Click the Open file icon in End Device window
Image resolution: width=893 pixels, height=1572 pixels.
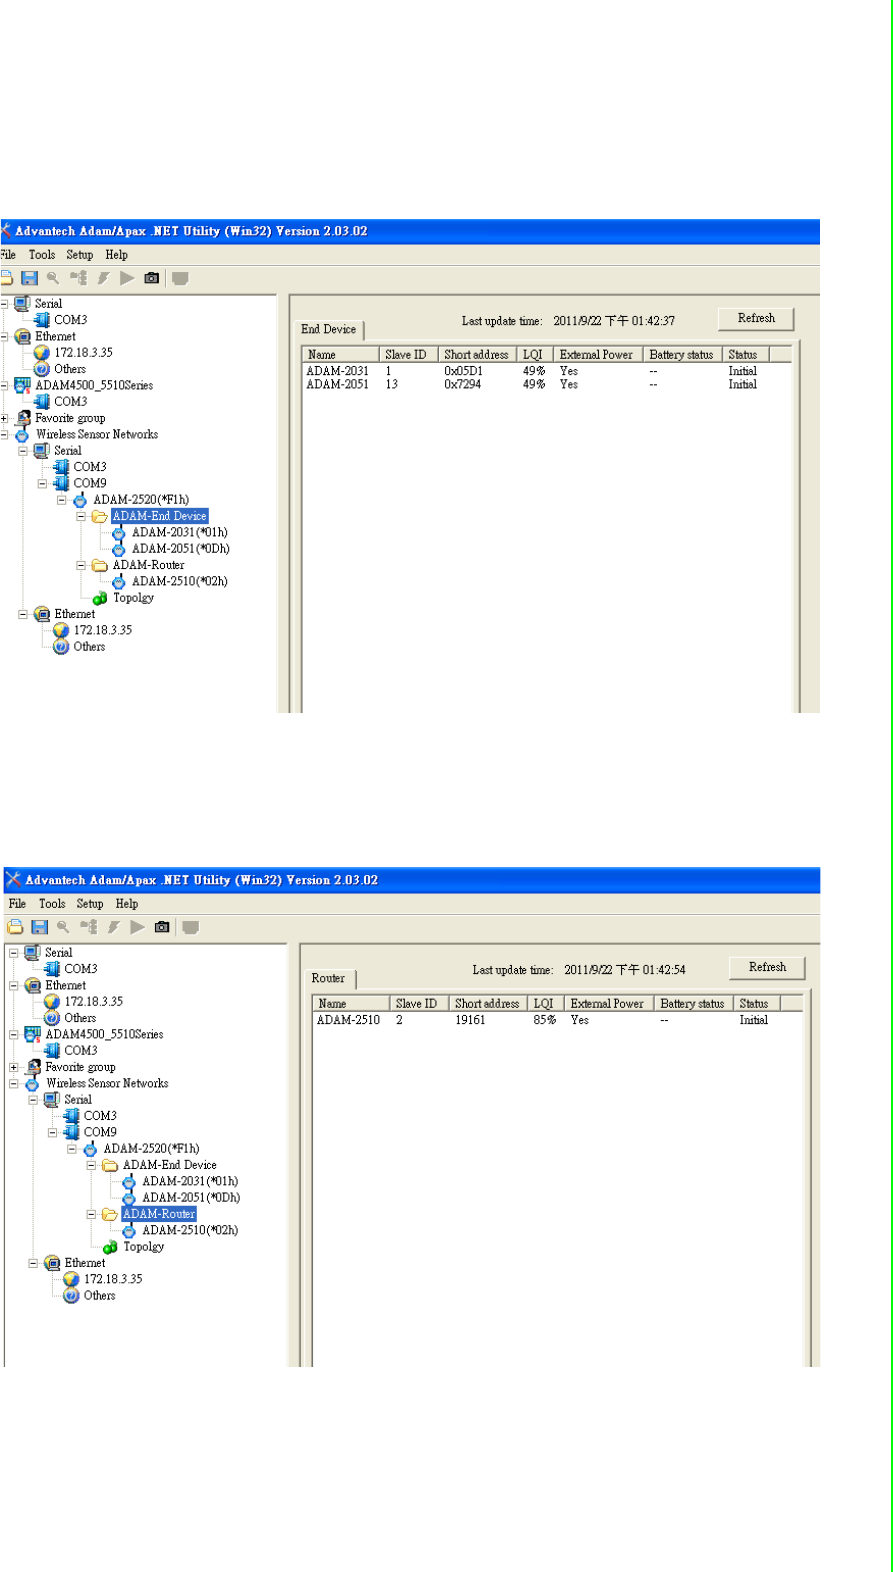tap(6, 278)
